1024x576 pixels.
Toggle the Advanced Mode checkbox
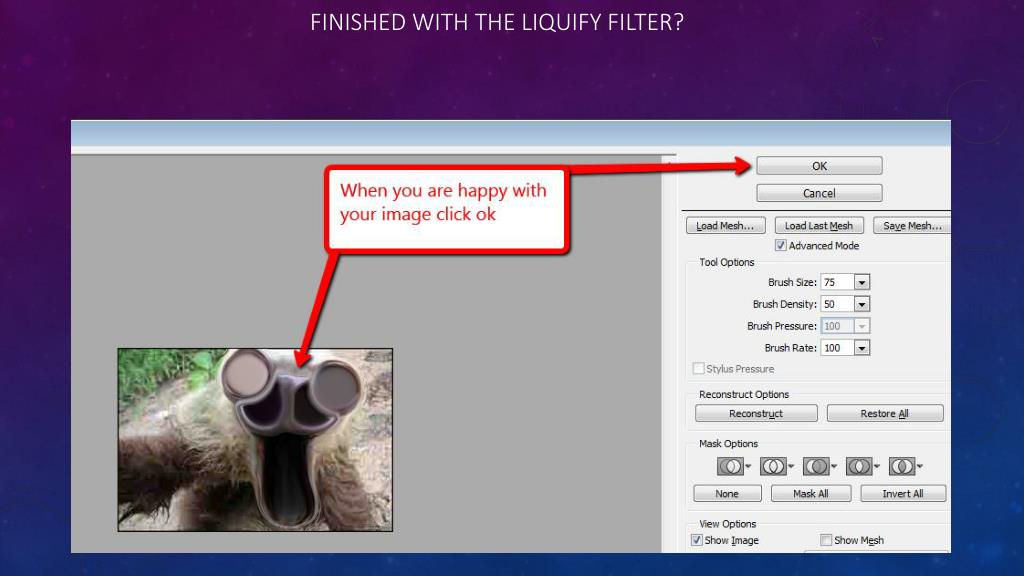coord(780,246)
